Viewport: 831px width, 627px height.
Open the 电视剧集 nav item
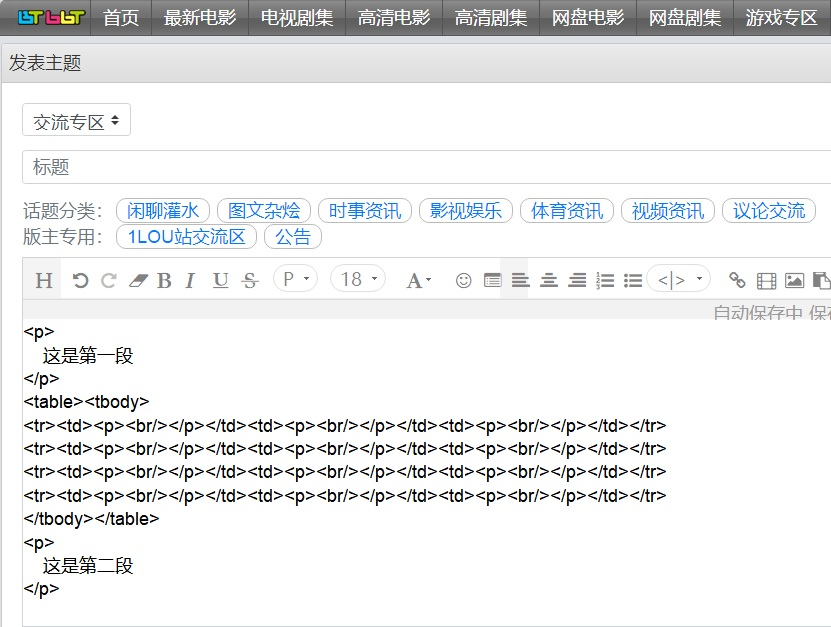pos(297,17)
